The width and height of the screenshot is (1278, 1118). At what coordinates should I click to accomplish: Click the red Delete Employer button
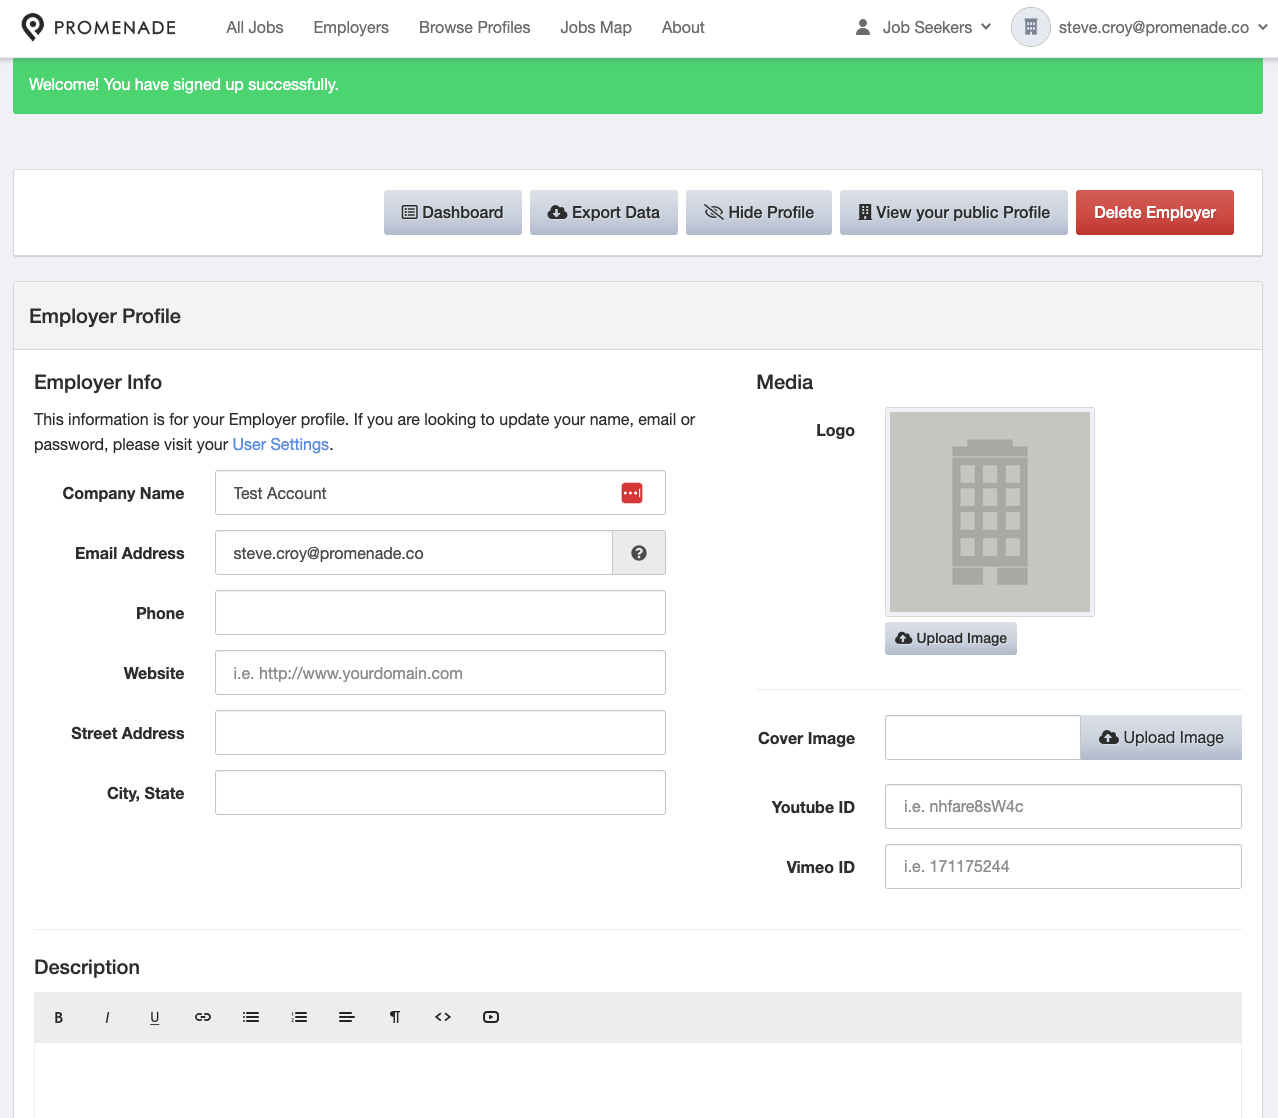pyautogui.click(x=1155, y=212)
